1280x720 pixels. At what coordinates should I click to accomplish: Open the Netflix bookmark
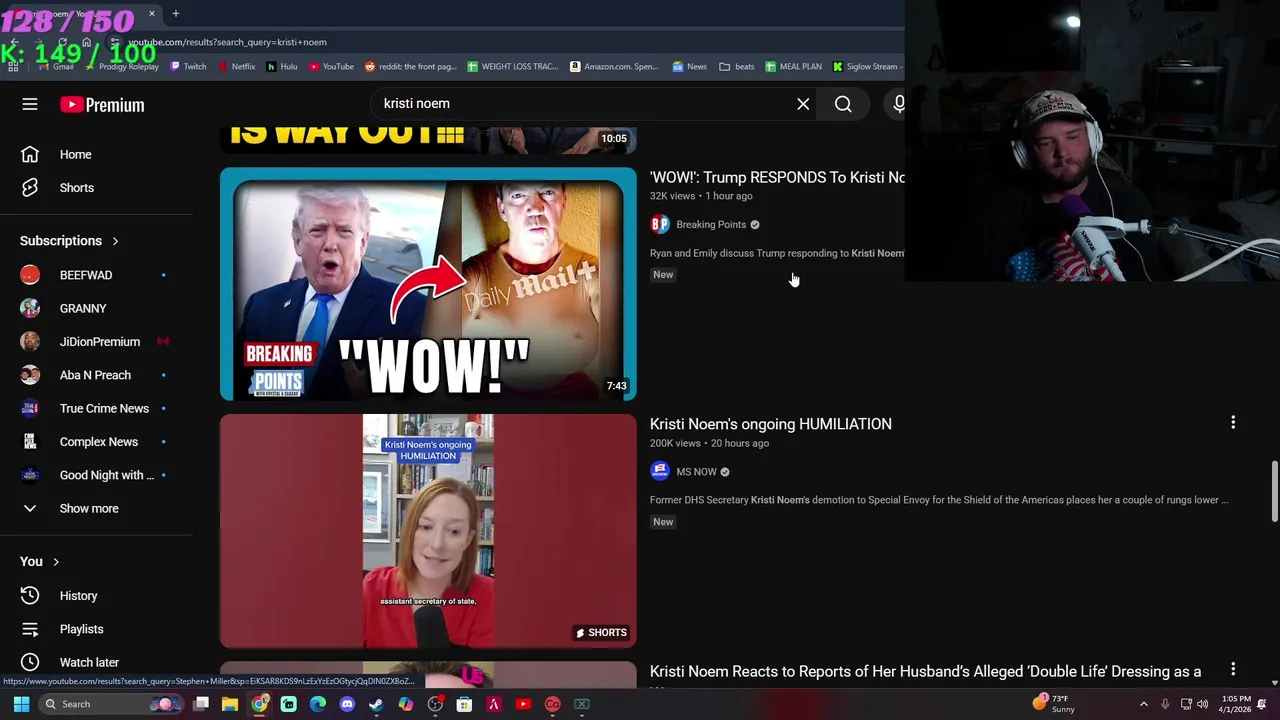(x=236, y=67)
